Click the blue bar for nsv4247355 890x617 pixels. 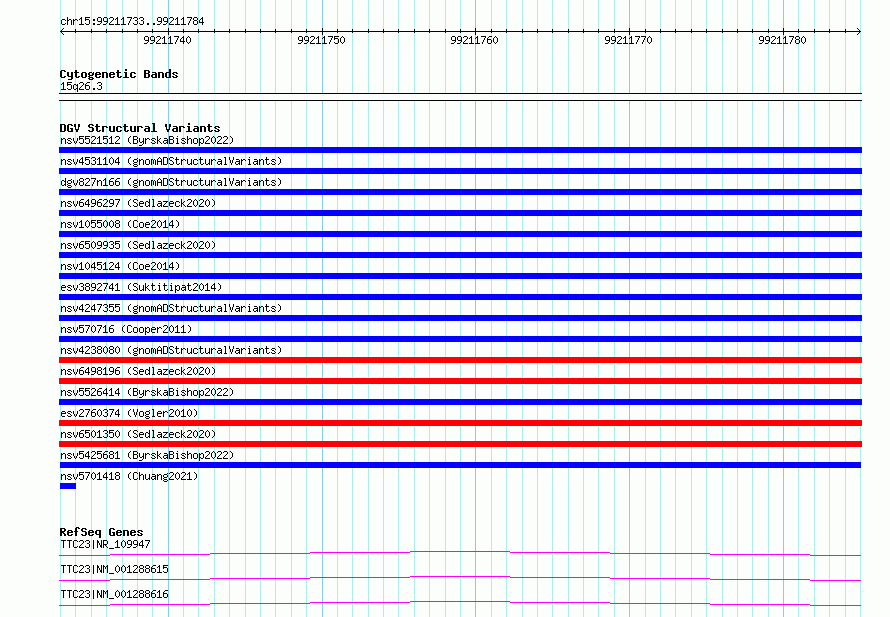tap(460, 318)
